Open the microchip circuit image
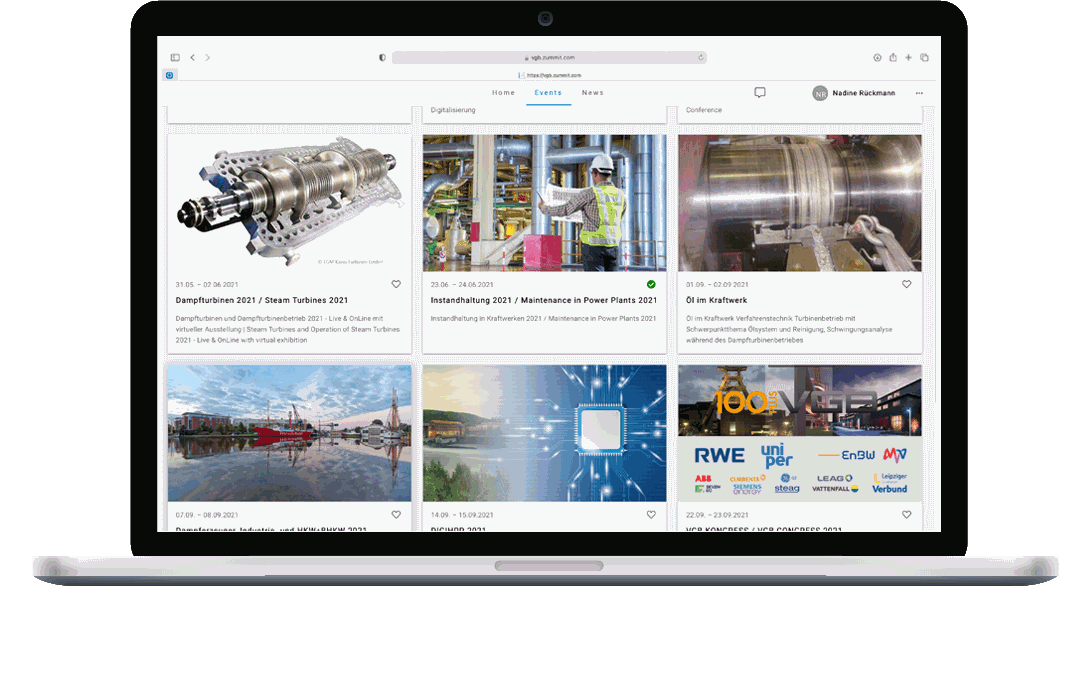 (545, 433)
